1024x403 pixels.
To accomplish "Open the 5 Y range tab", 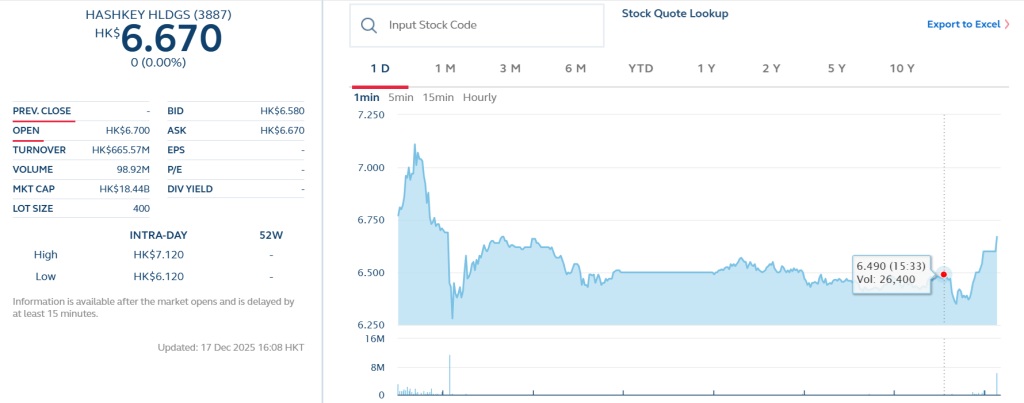I will [x=837, y=69].
